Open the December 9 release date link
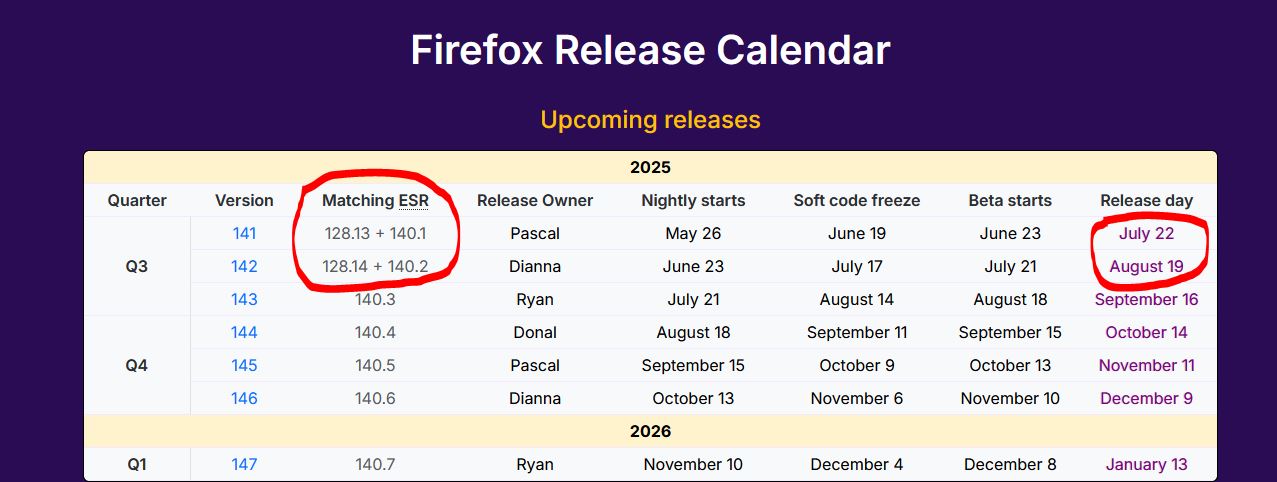Viewport: 1277px width, 482px height. click(1146, 399)
